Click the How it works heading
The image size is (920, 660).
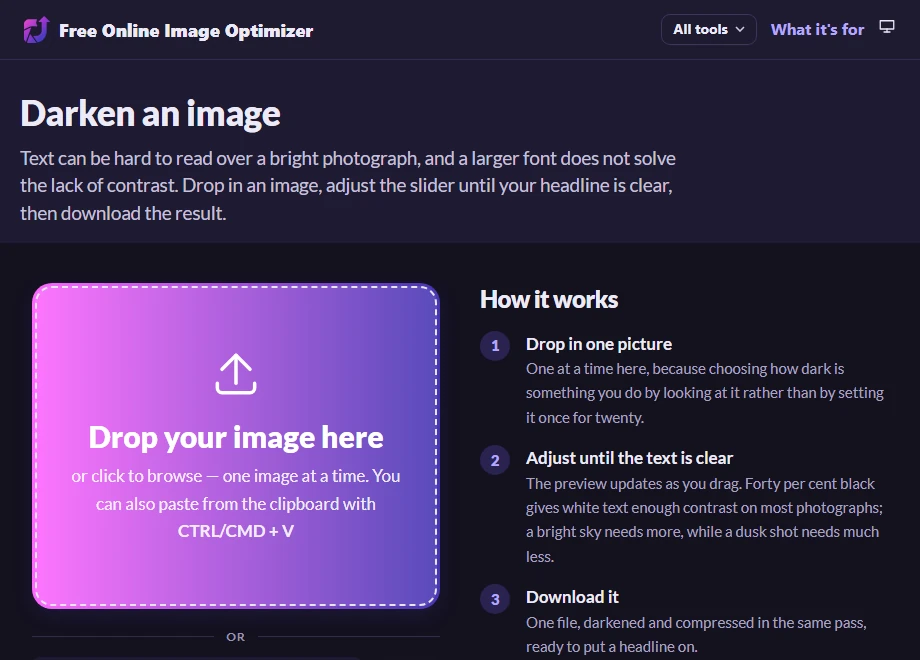point(549,299)
